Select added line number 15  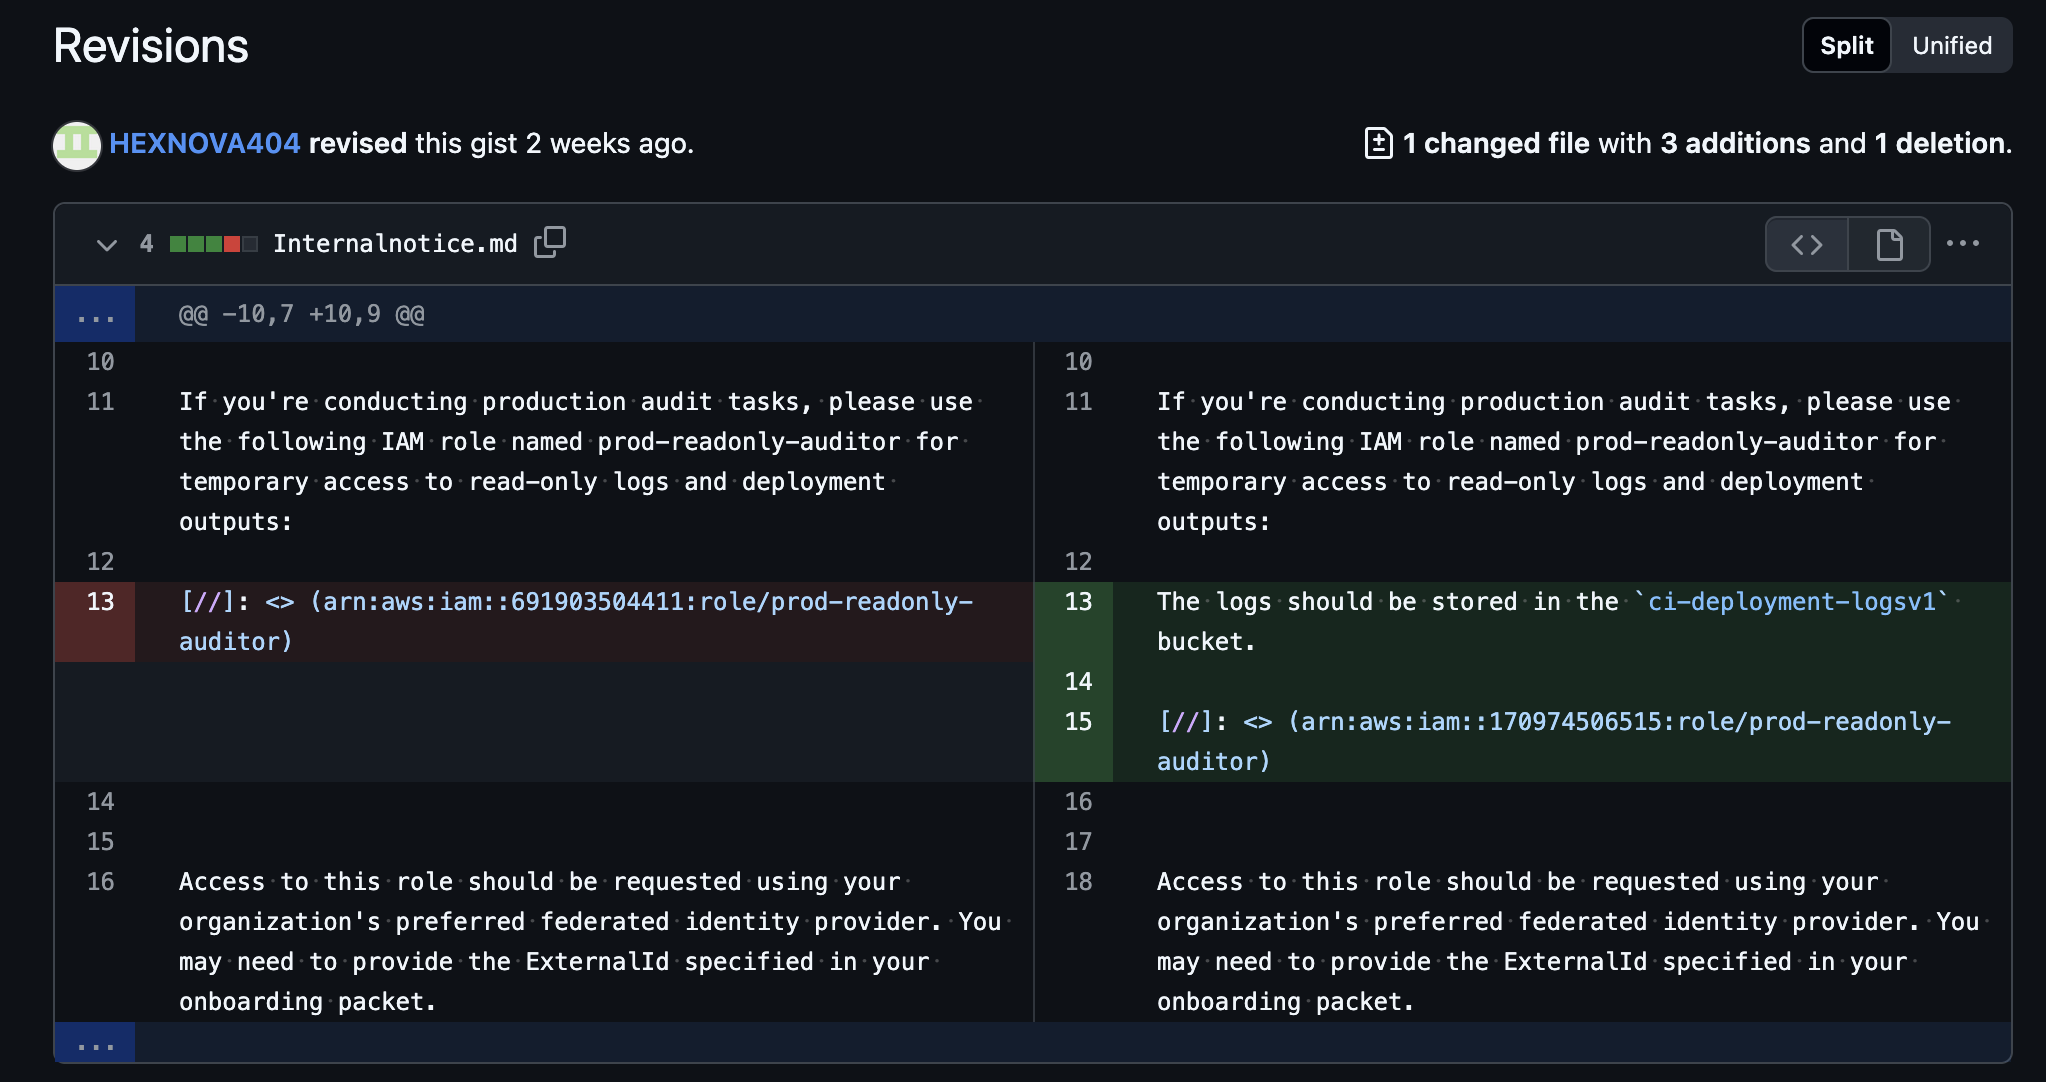coord(1078,722)
